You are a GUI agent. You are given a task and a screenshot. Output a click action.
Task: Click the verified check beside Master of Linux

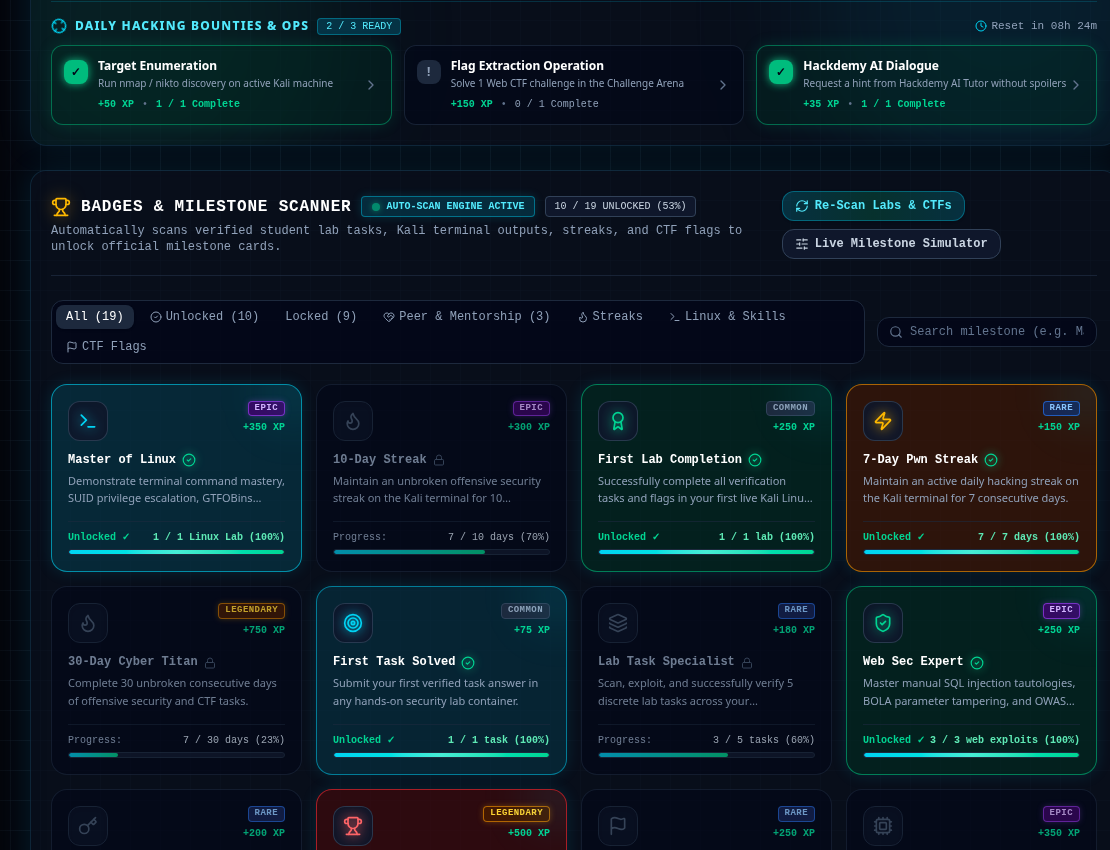189,460
